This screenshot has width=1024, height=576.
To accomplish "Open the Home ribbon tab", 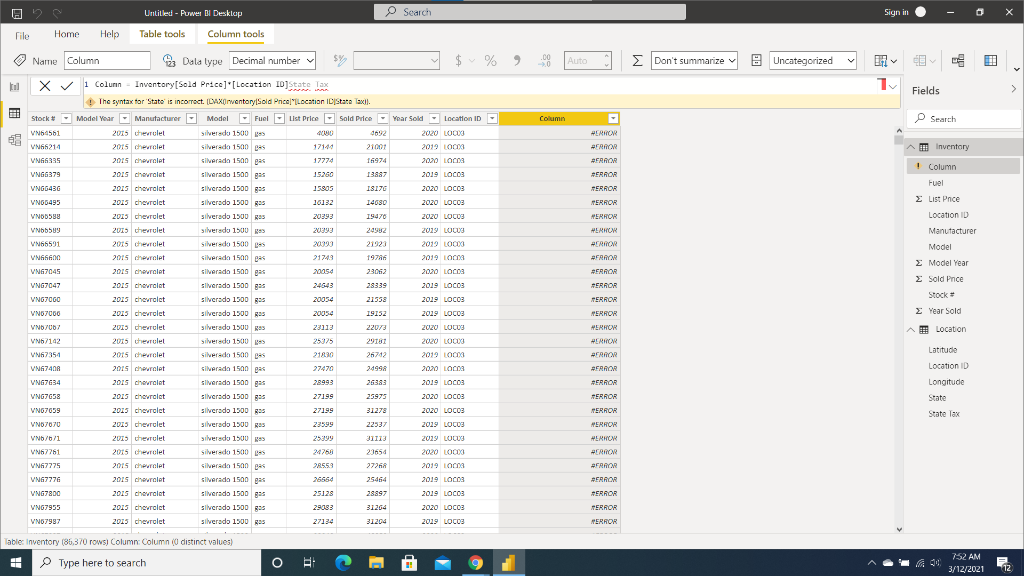I will (67, 34).
